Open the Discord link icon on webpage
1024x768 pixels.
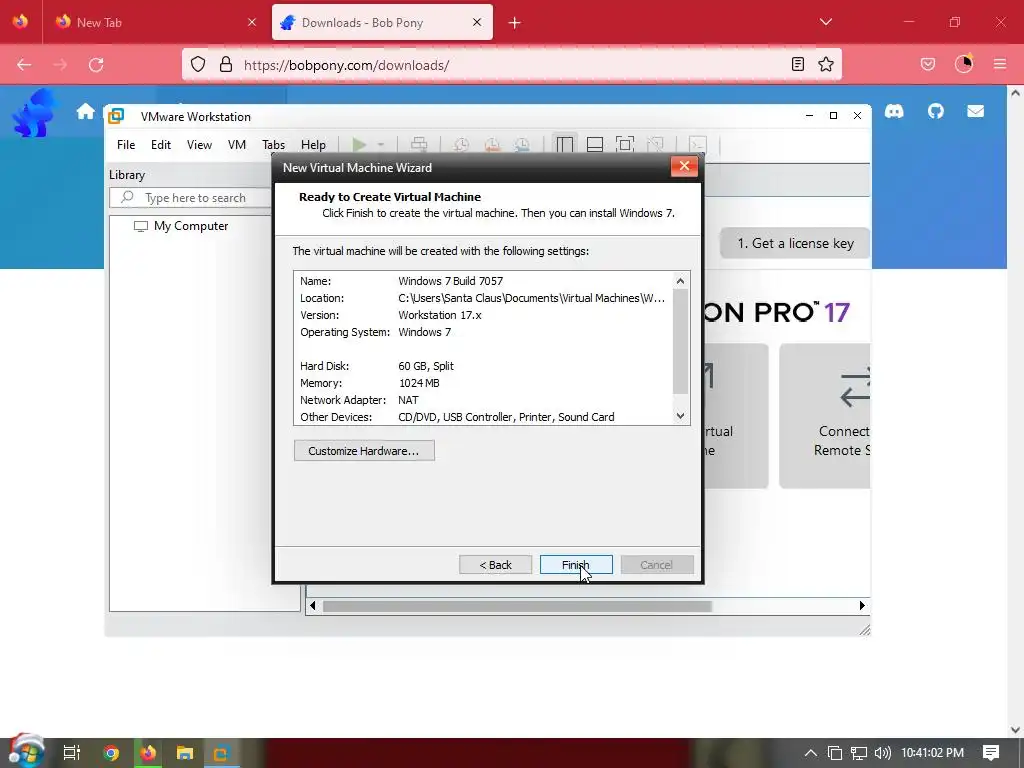[894, 111]
